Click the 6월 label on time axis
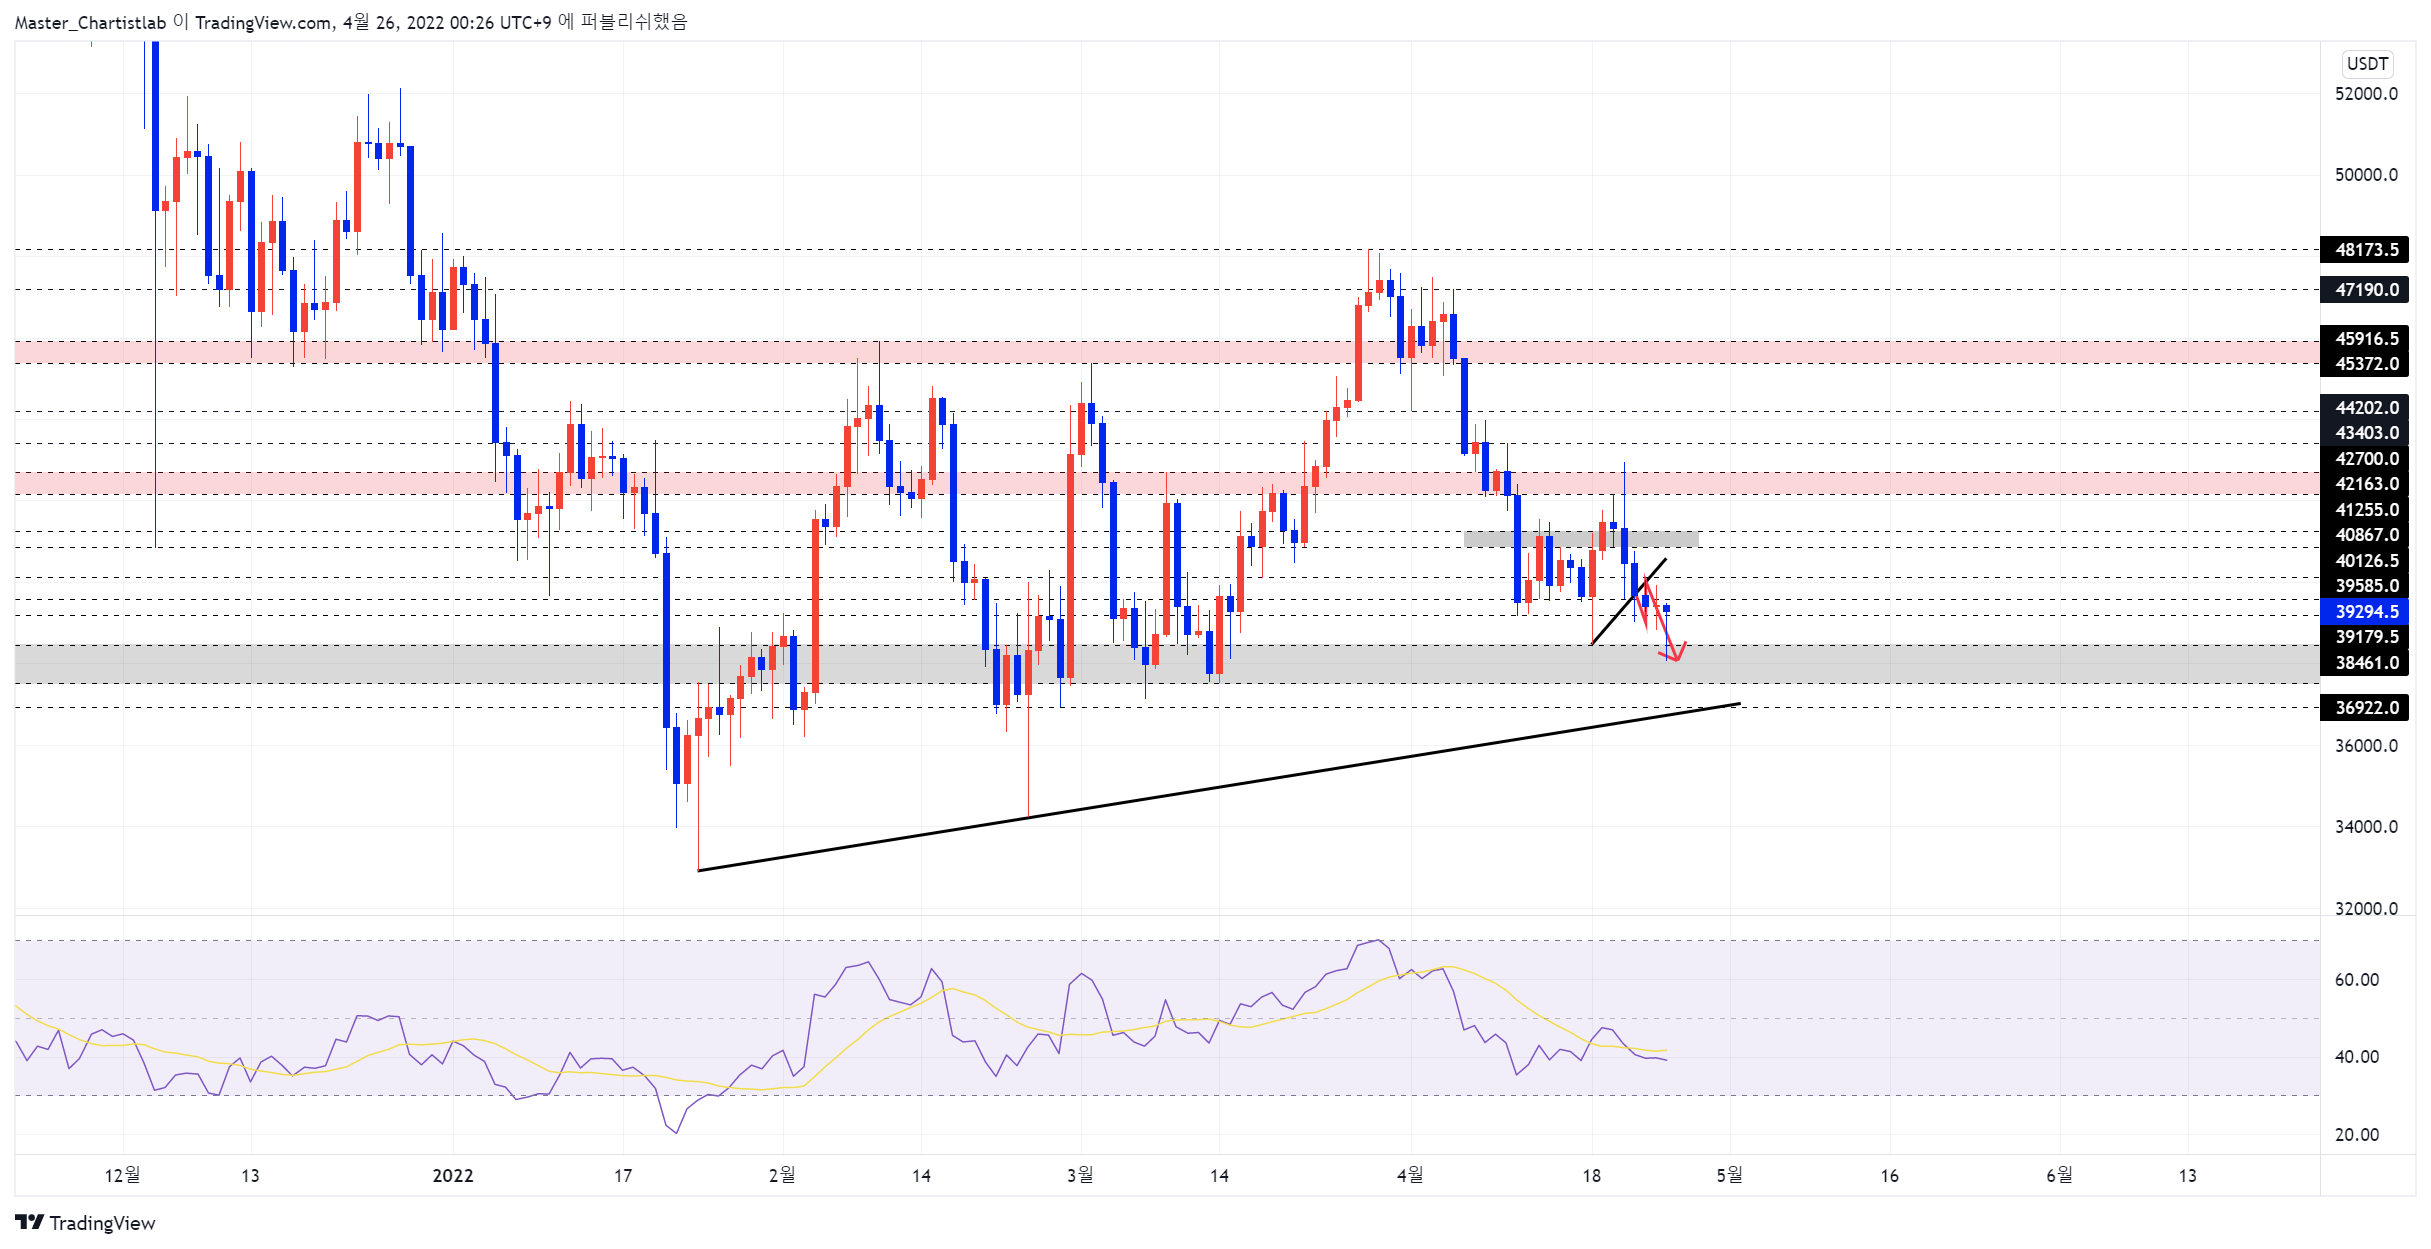 tap(2060, 1176)
